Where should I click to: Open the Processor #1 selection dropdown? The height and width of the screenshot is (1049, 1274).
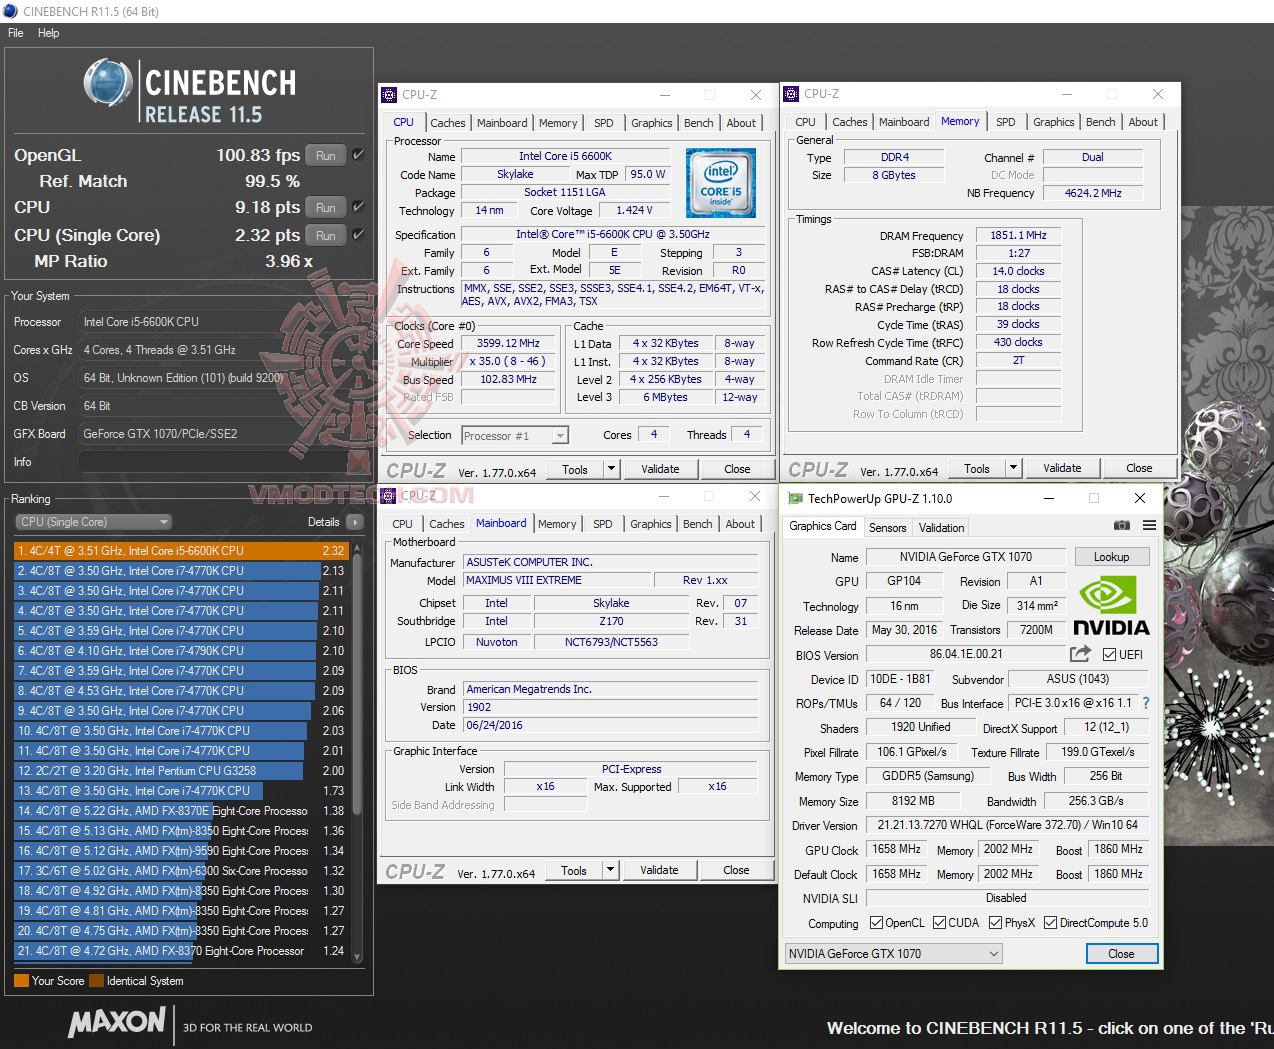515,435
